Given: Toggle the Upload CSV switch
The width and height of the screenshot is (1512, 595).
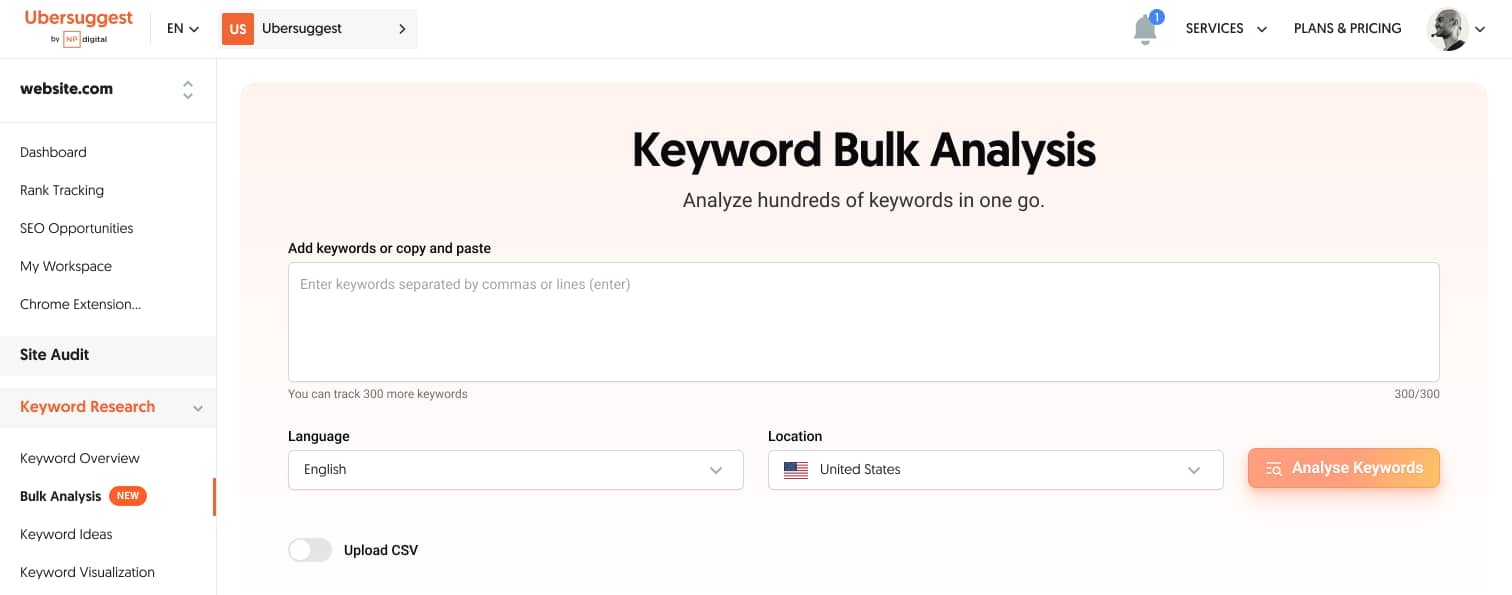Looking at the screenshot, I should pyautogui.click(x=310, y=550).
